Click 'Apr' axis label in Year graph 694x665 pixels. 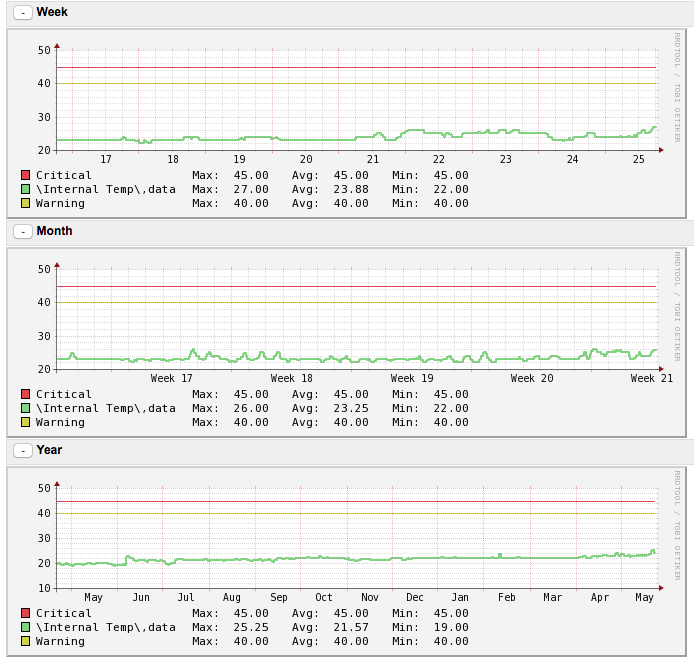[x=600, y=598]
